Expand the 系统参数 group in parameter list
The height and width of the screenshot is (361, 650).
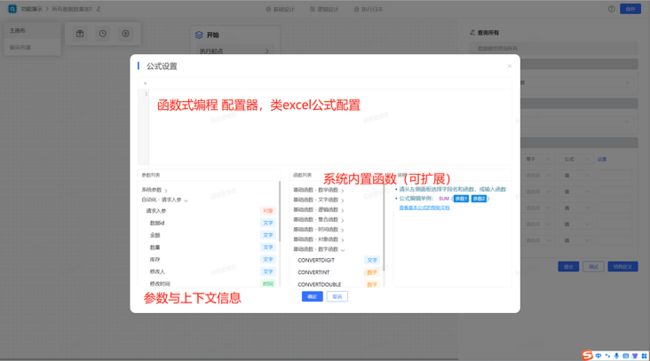[x=154, y=190]
